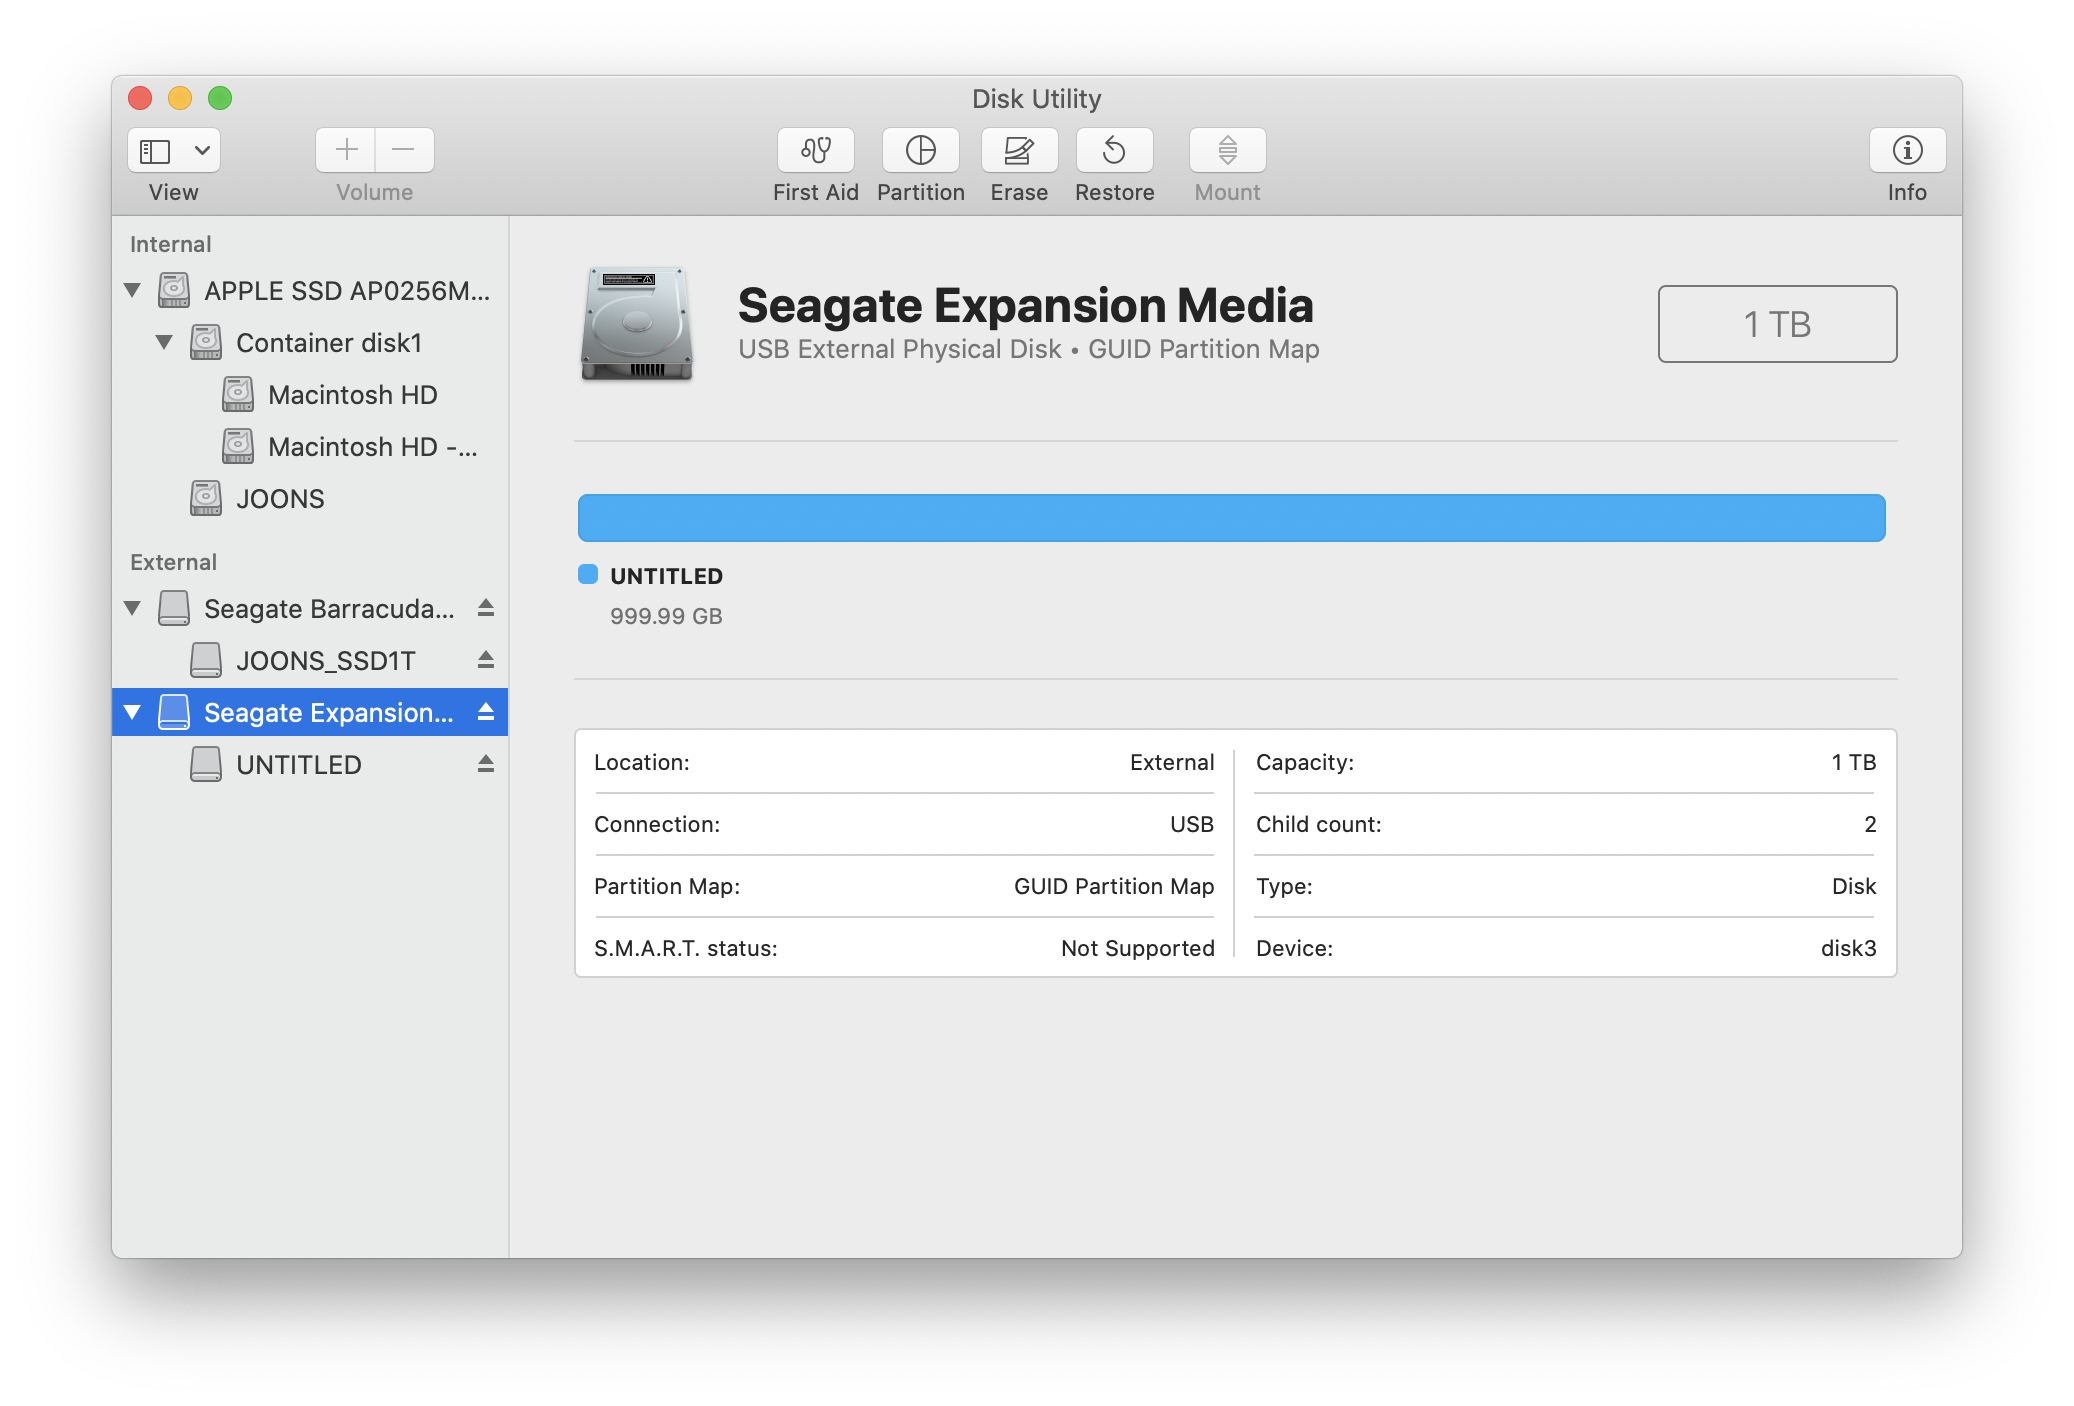Collapse the Seagate Expansion disclosure triangle

click(x=132, y=712)
